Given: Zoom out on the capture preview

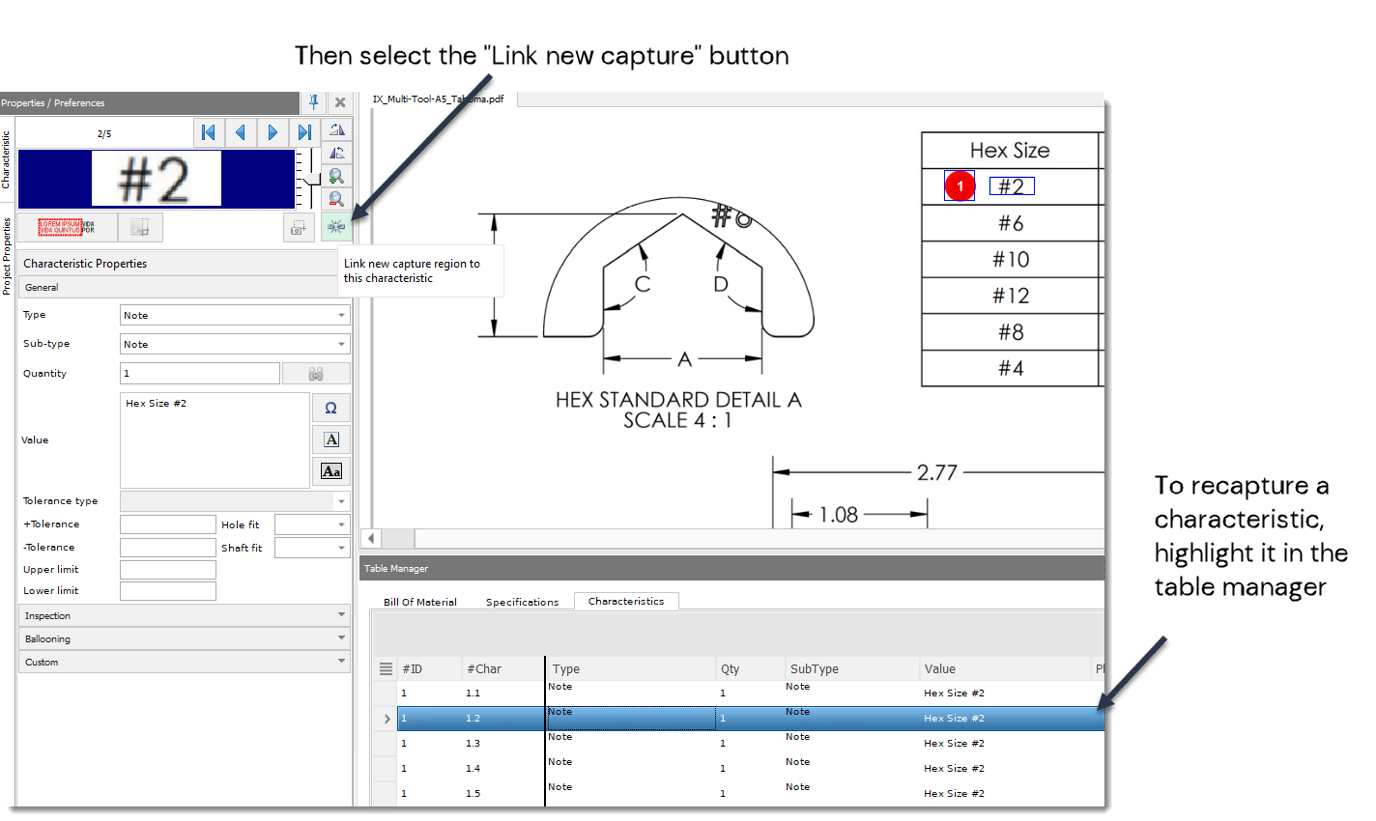Looking at the screenshot, I should (x=337, y=198).
